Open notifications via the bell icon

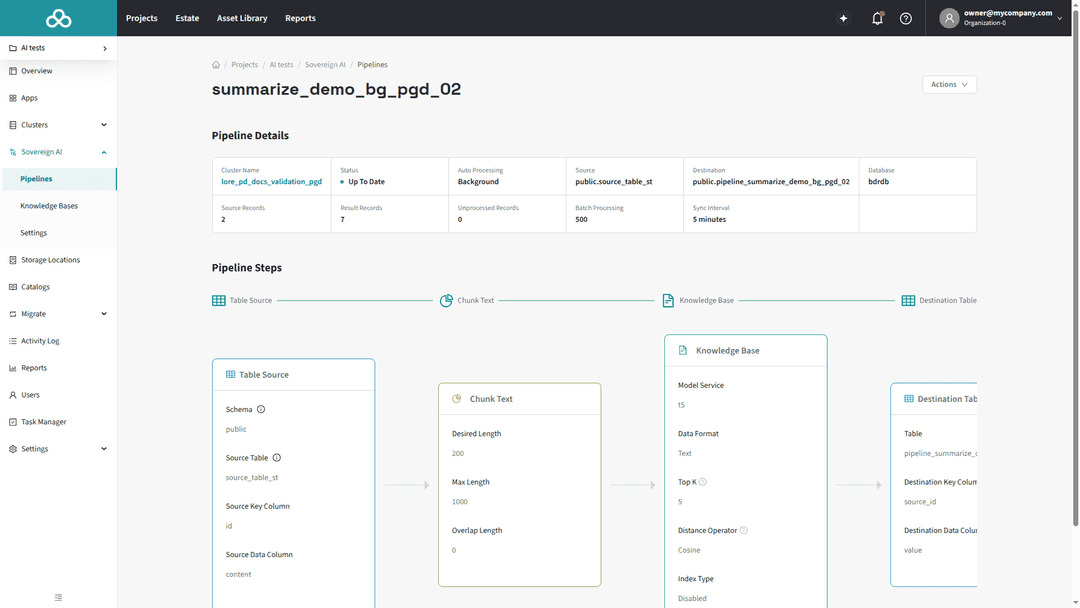877,18
